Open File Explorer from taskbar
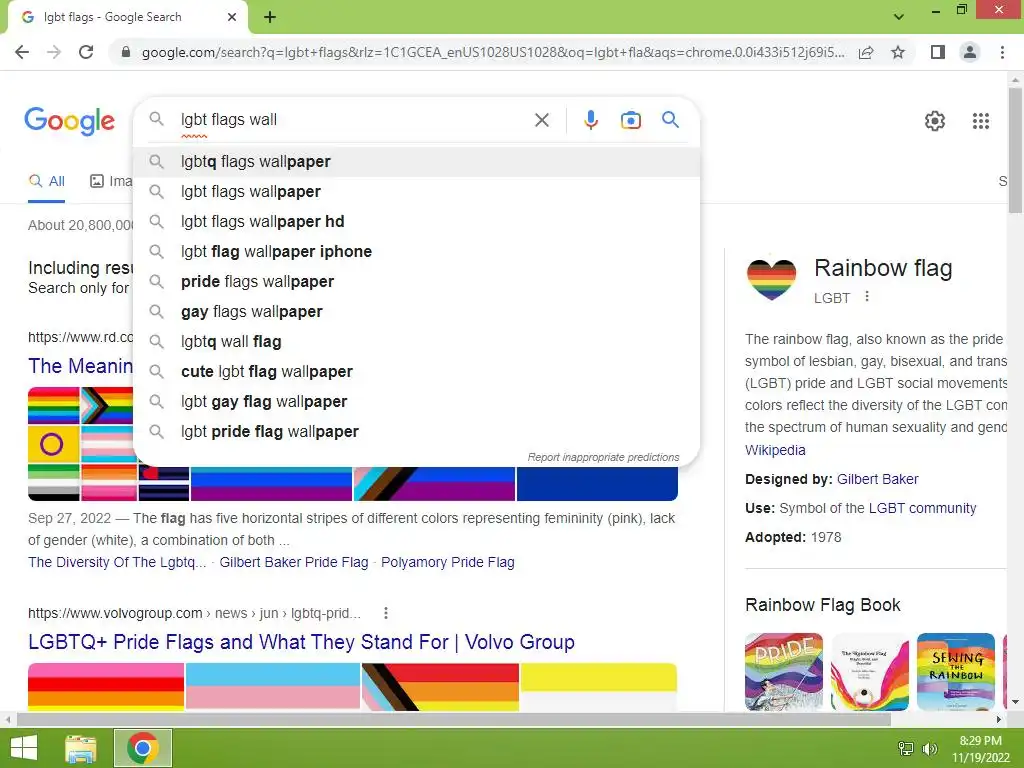The height and width of the screenshot is (768, 1024). pos(80,748)
